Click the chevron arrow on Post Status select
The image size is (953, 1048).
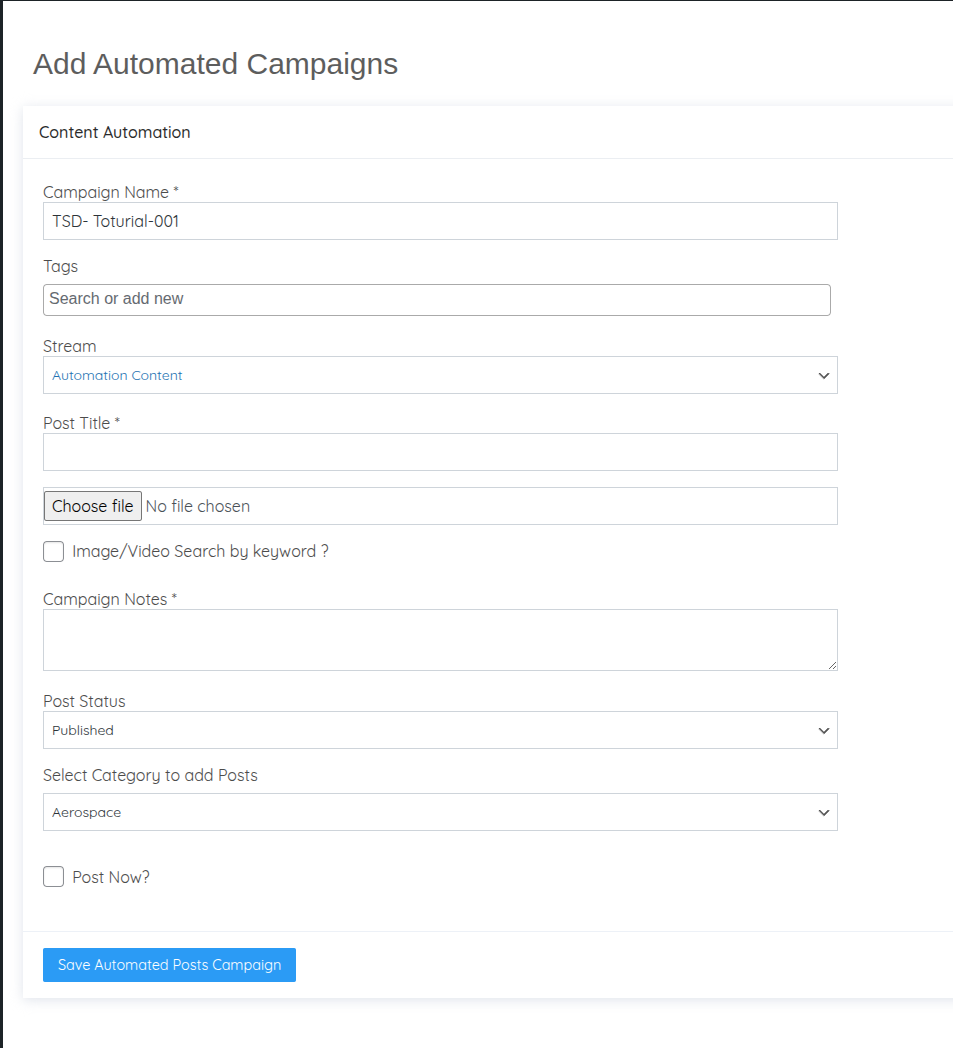tap(824, 731)
